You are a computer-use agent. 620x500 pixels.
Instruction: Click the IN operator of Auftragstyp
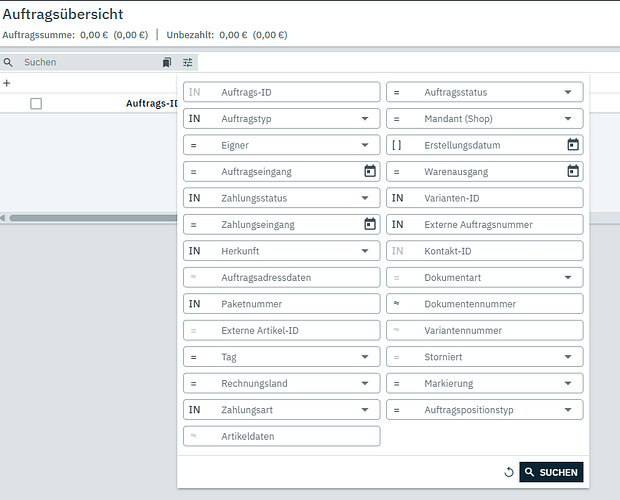click(x=195, y=119)
